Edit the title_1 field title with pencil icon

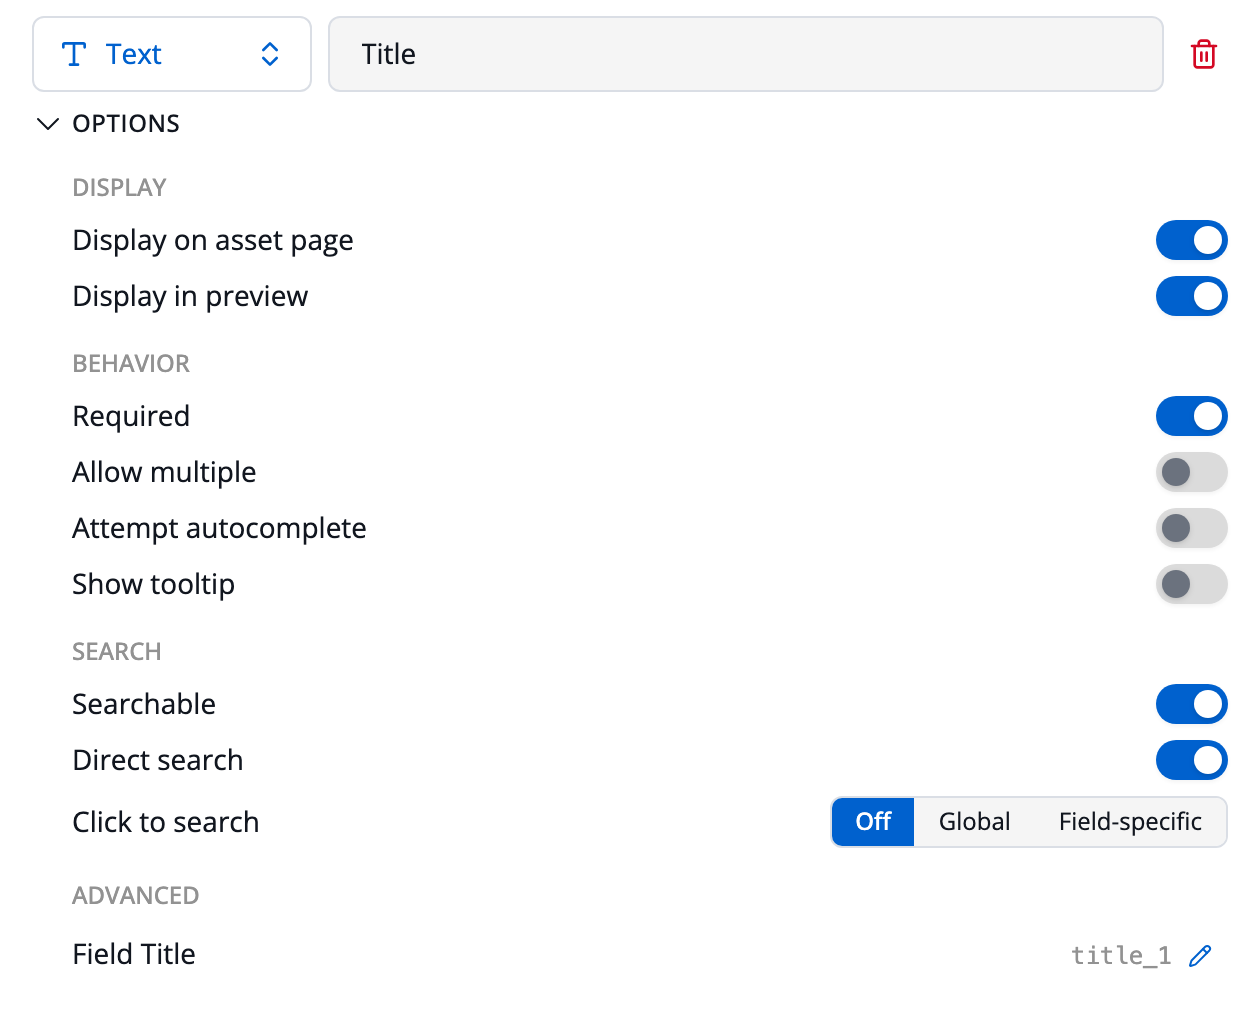(1200, 955)
